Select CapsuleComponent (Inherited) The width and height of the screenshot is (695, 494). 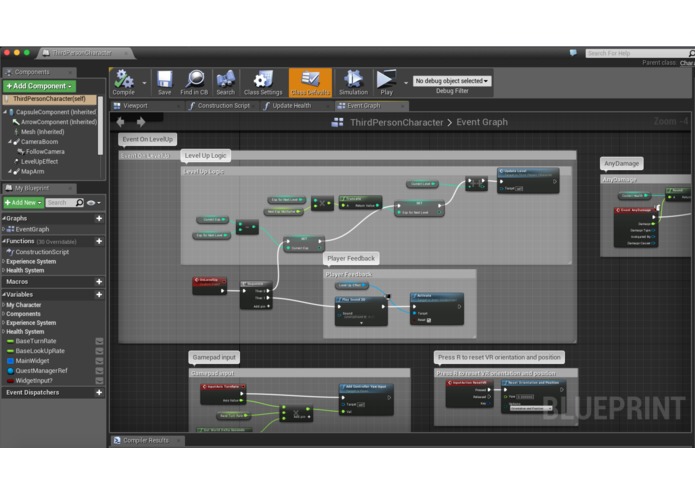click(x=56, y=112)
